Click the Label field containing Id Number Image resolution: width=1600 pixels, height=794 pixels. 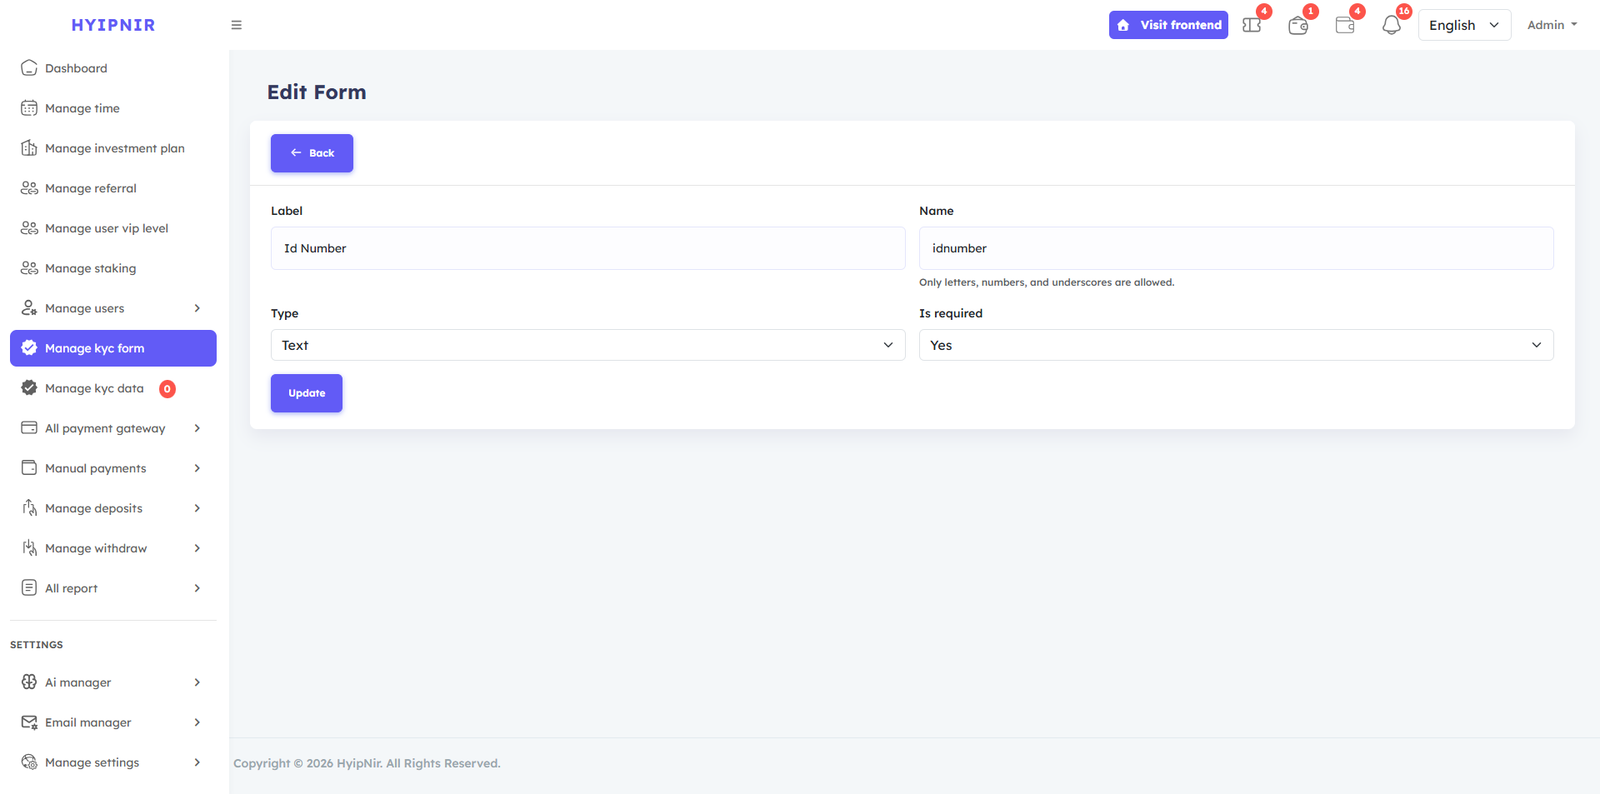pos(588,248)
